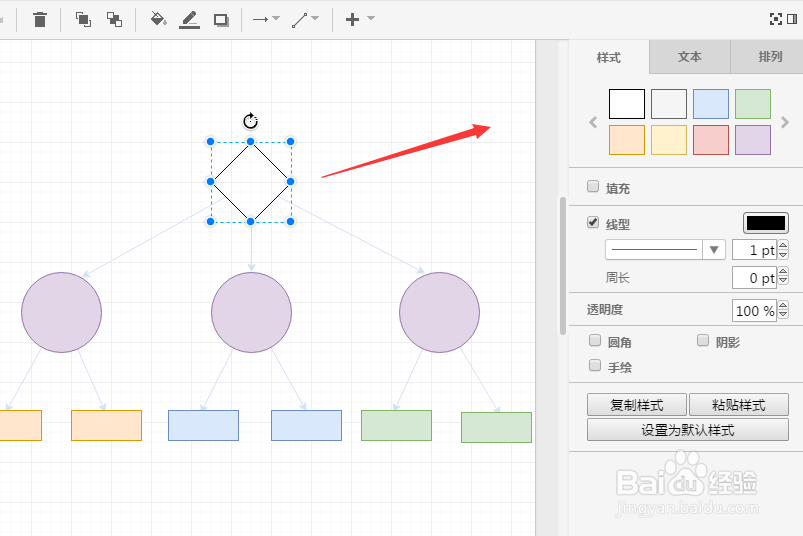Image resolution: width=803 pixels, height=536 pixels.
Task: Select the To Front icon
Action: coord(83,19)
